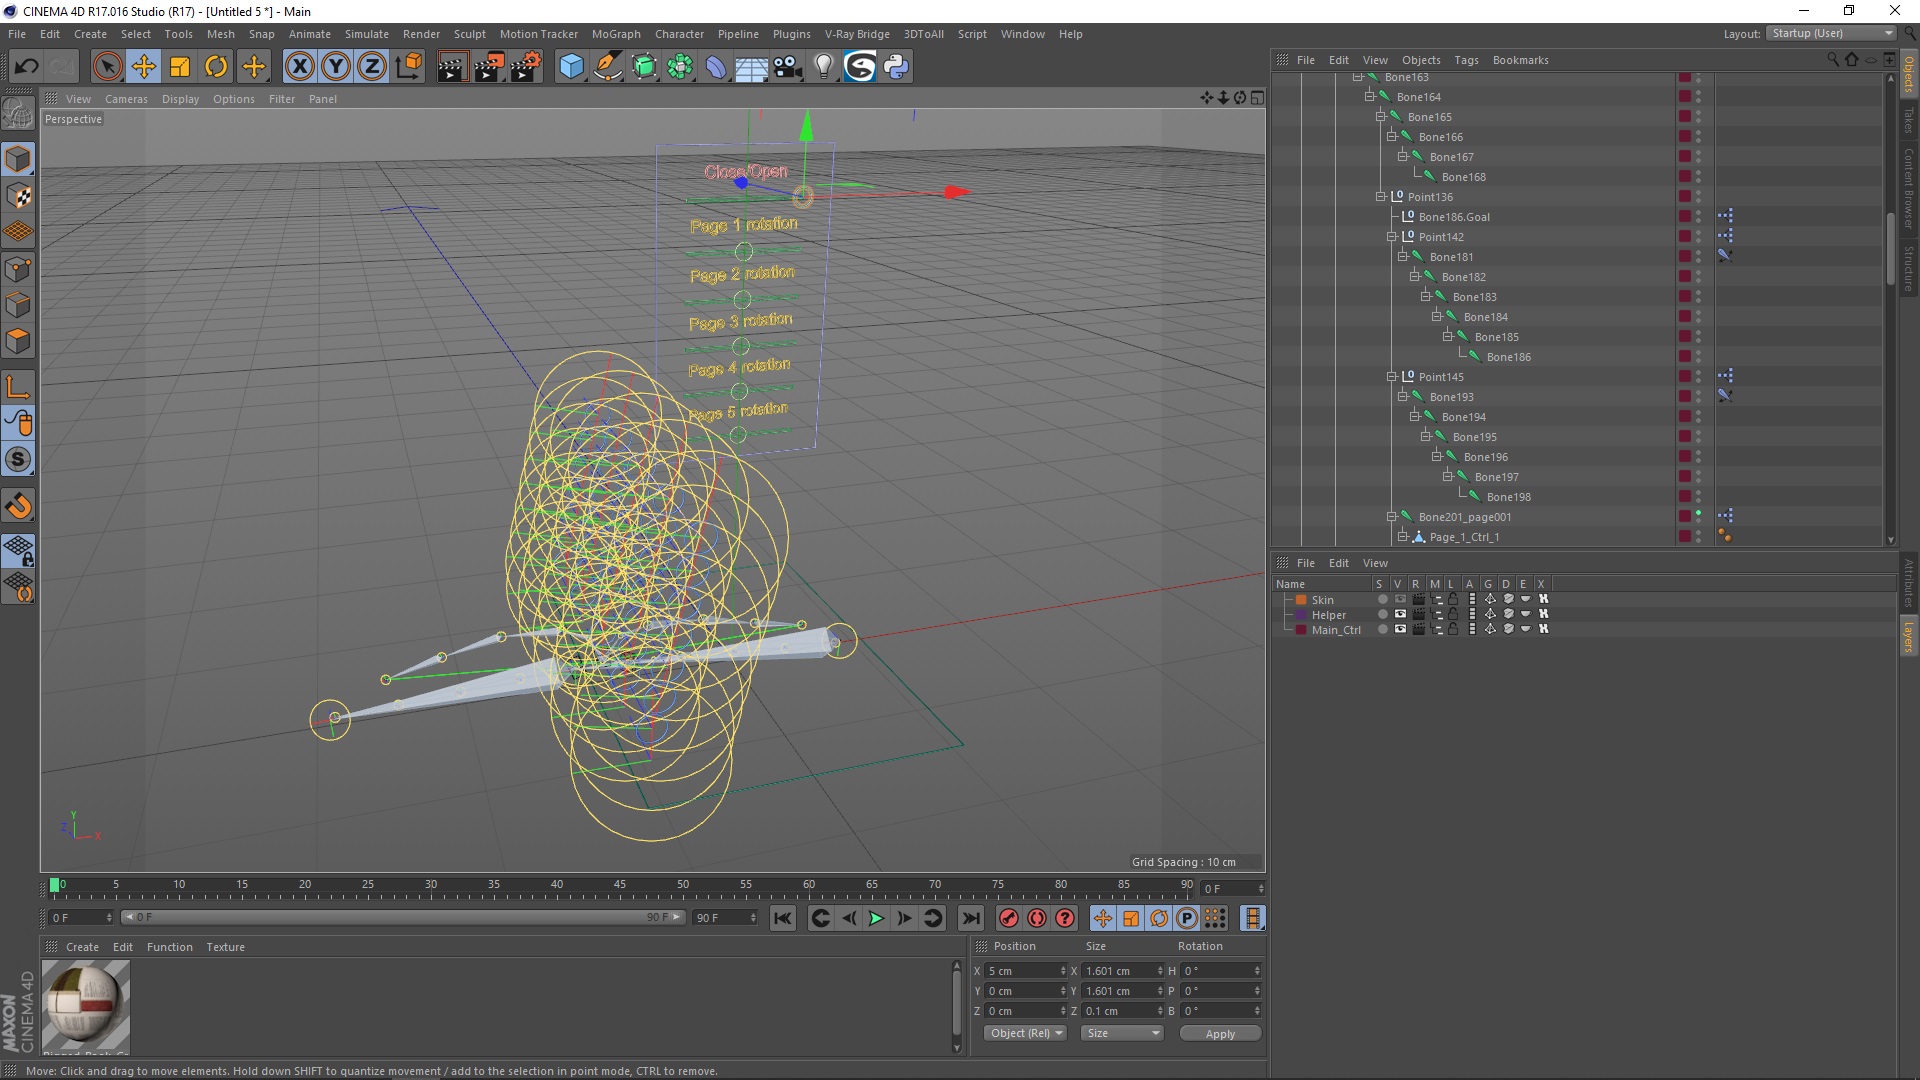1920x1080 pixels.
Task: Toggle visibility of Helper layer
Action: click(x=1400, y=614)
